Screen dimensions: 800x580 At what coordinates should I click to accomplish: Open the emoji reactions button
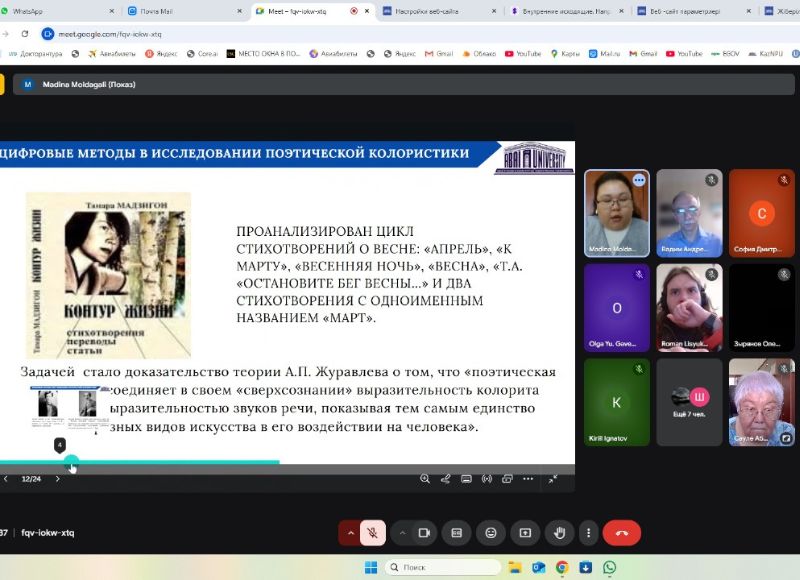(490, 533)
